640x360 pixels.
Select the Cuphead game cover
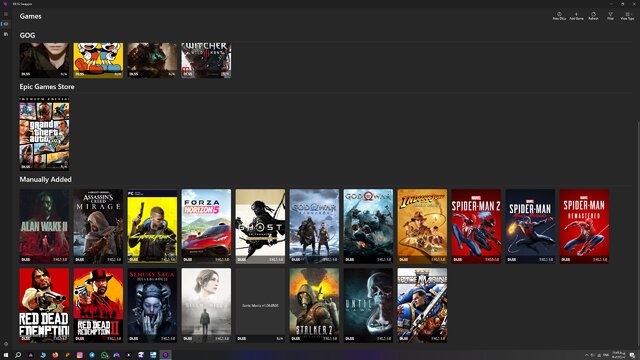(98, 60)
